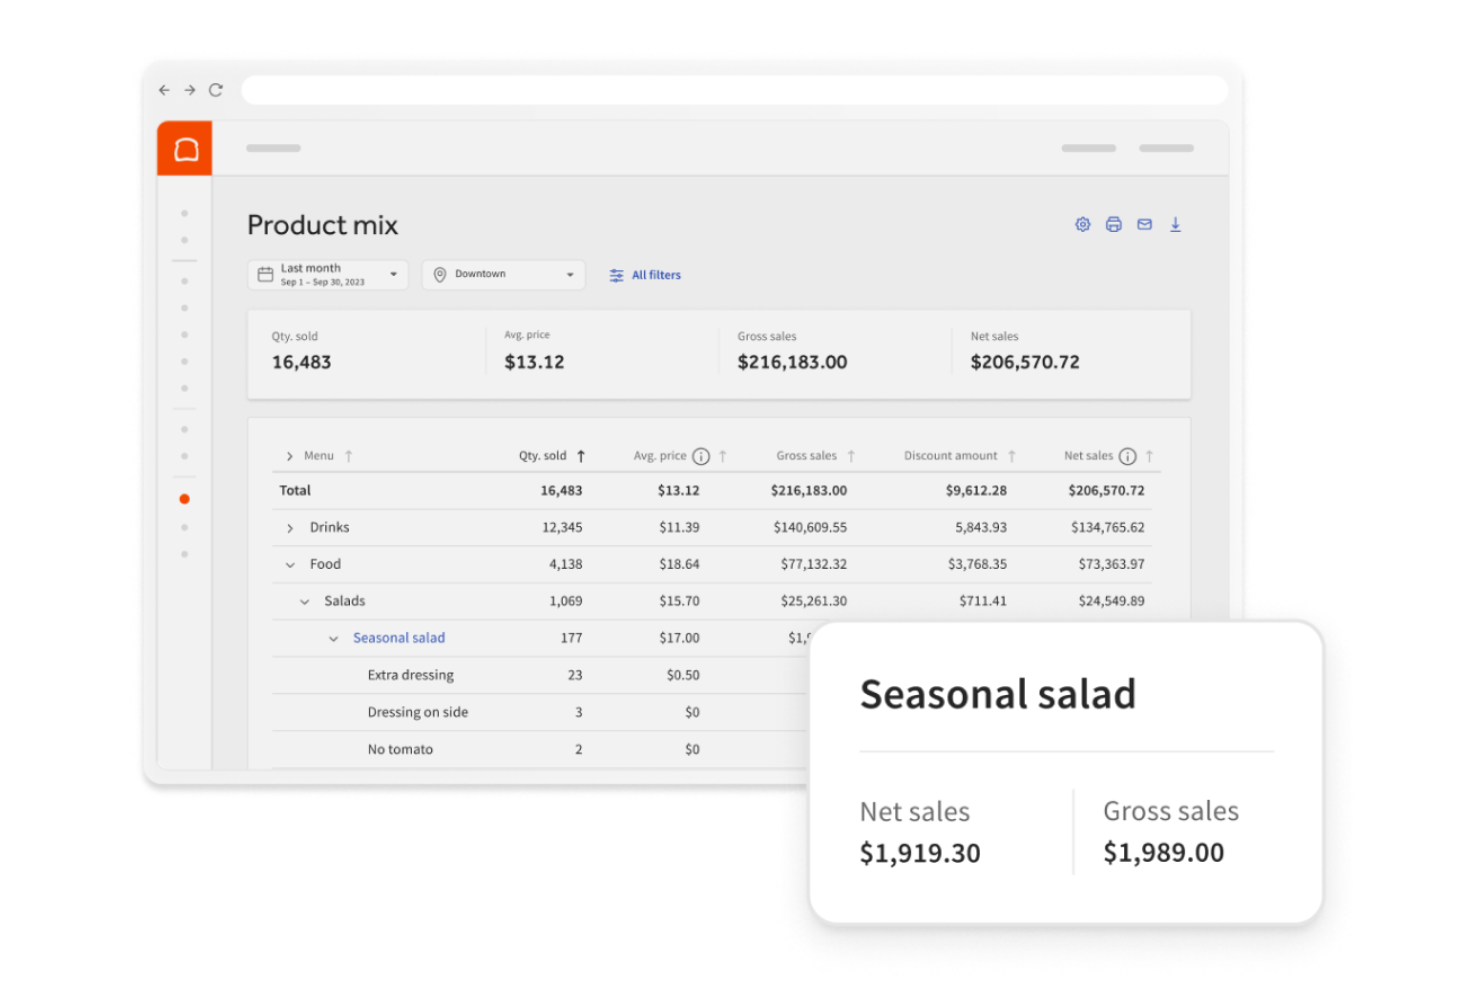This screenshot has width=1480, height=987.
Task: Click the orange app logo in the corner
Action: pyautogui.click(x=184, y=148)
